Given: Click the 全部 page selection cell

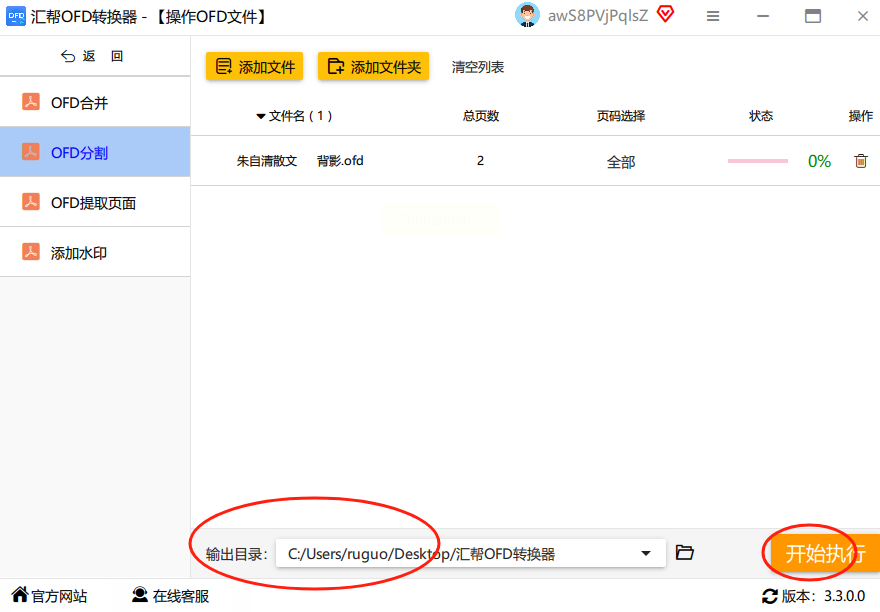Looking at the screenshot, I should tap(621, 162).
